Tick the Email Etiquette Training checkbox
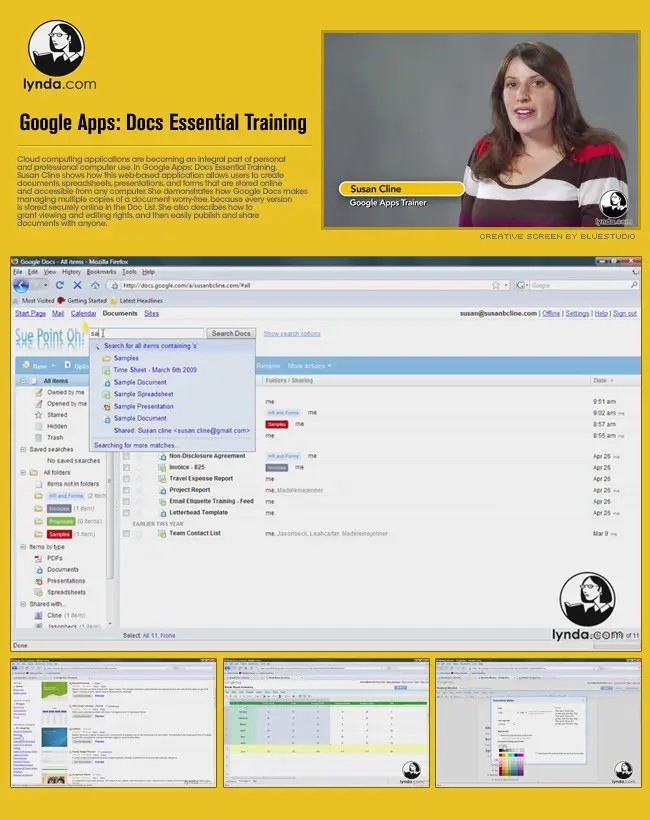This screenshot has width=650, height=820. tap(126, 502)
